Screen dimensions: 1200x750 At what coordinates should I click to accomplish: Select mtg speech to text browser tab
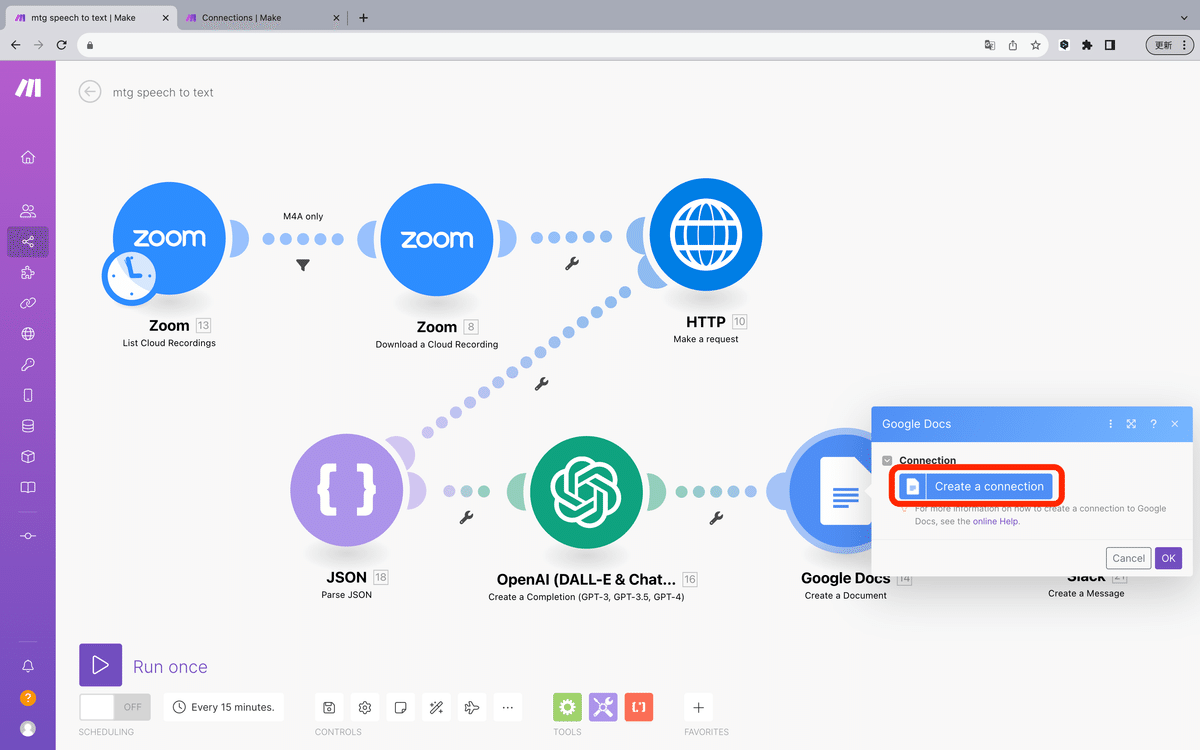[89, 17]
